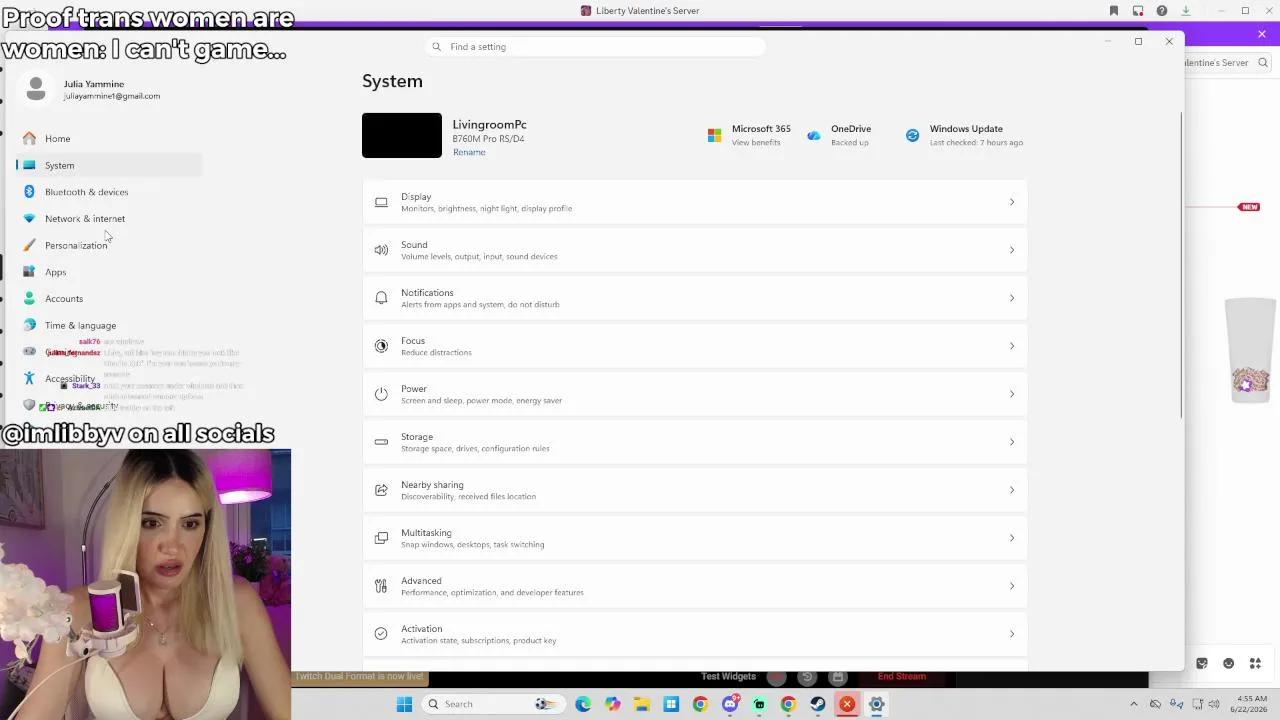1280x720 pixels.
Task: Expand the Sound settings chevron
Action: tap(1011, 250)
